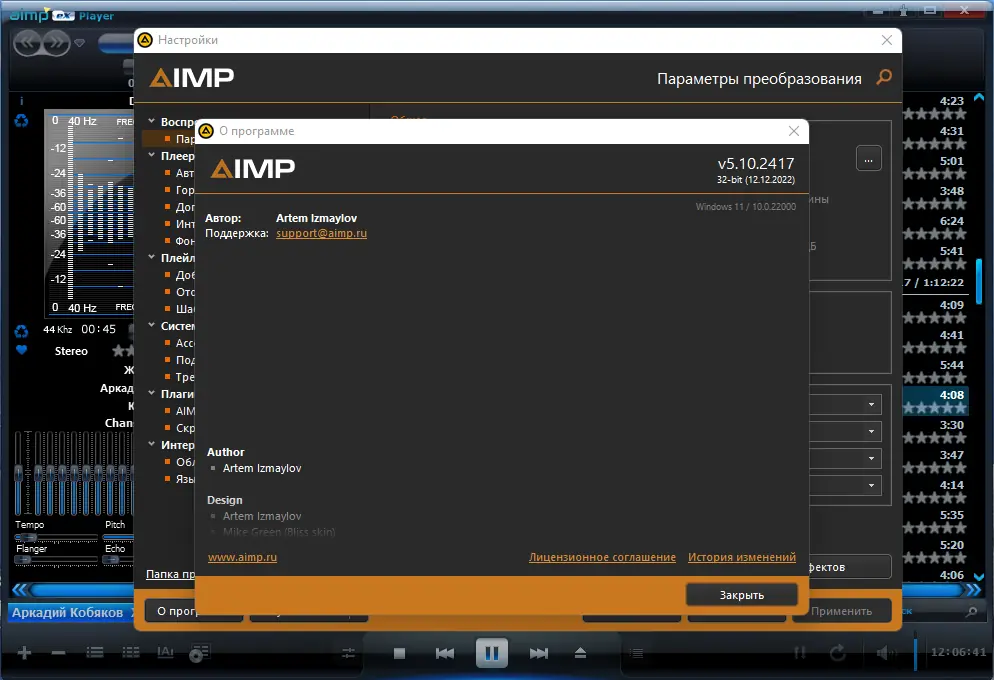994x680 pixels.
Task: Visit the www.aimp.ru website link
Action: [x=242, y=557]
